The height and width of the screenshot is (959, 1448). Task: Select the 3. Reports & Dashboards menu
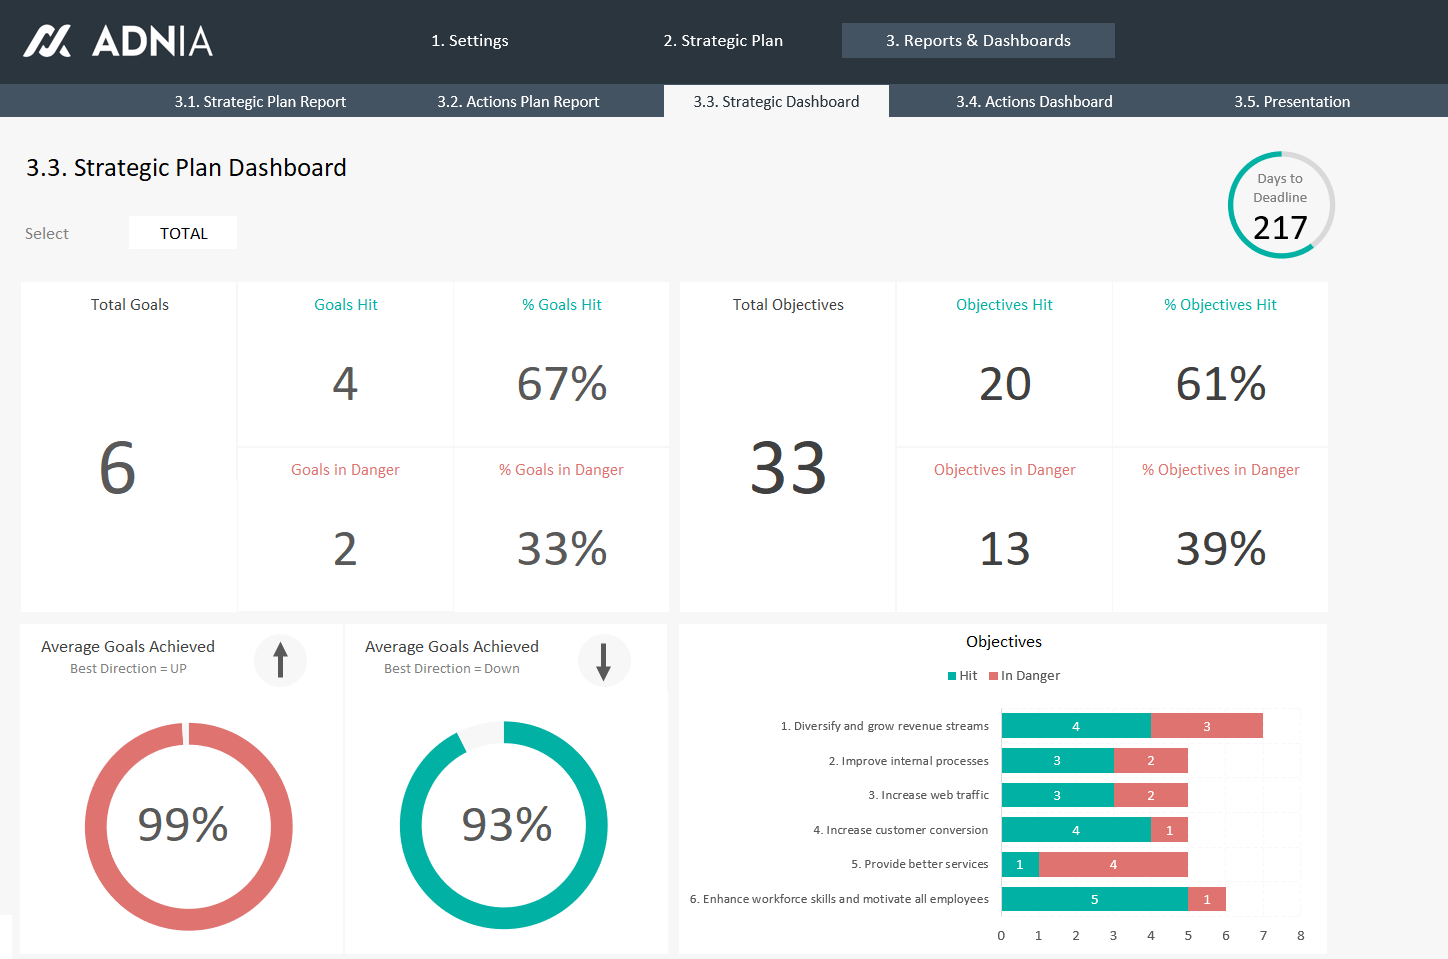point(977,41)
